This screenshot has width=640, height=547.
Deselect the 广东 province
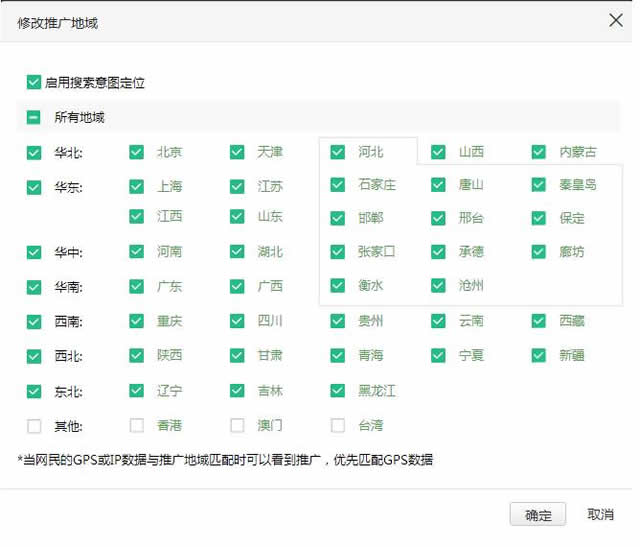coord(137,286)
